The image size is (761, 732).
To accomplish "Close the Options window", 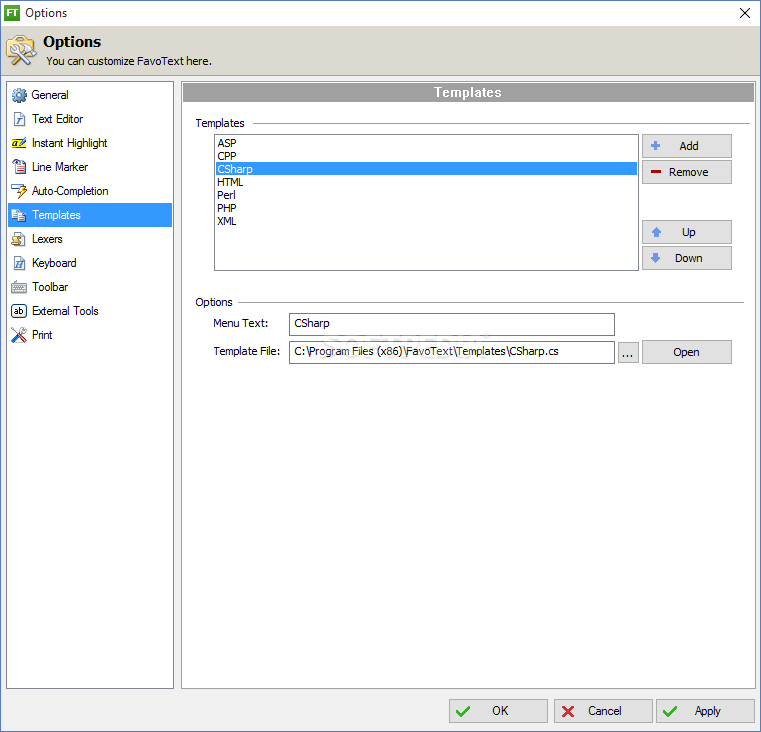I will click(745, 13).
